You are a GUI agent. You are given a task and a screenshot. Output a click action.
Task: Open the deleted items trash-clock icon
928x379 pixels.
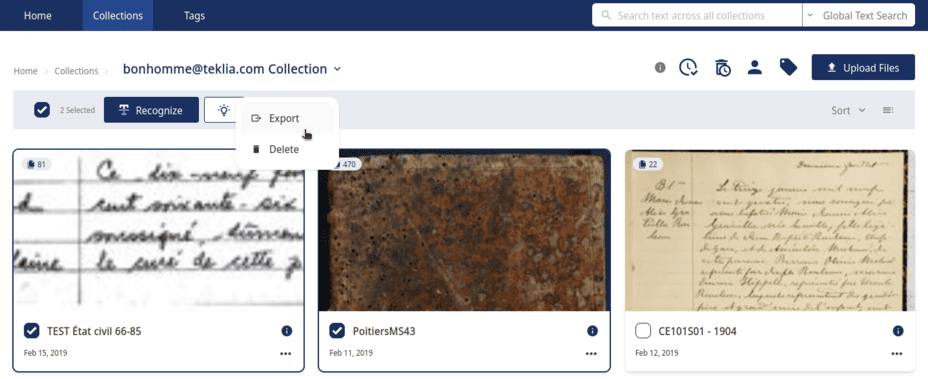[x=722, y=68]
